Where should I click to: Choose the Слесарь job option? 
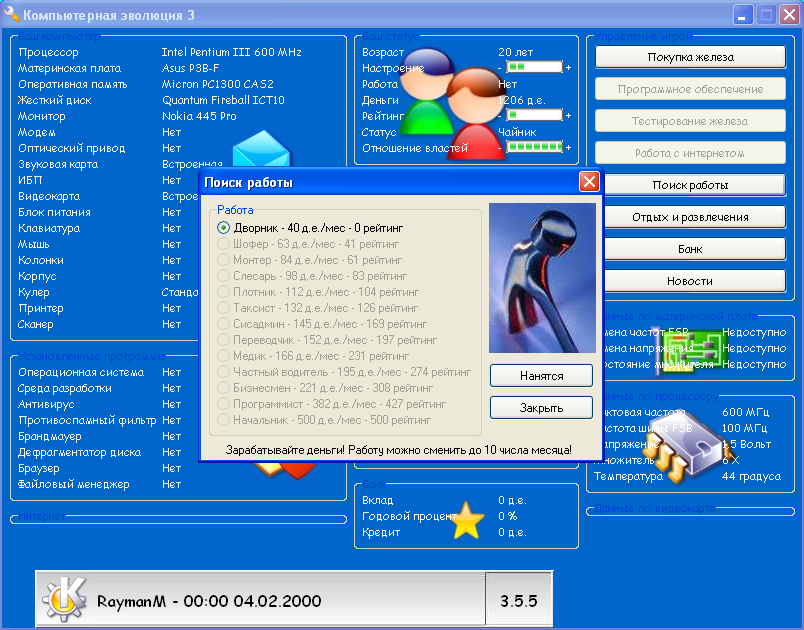tap(223, 275)
